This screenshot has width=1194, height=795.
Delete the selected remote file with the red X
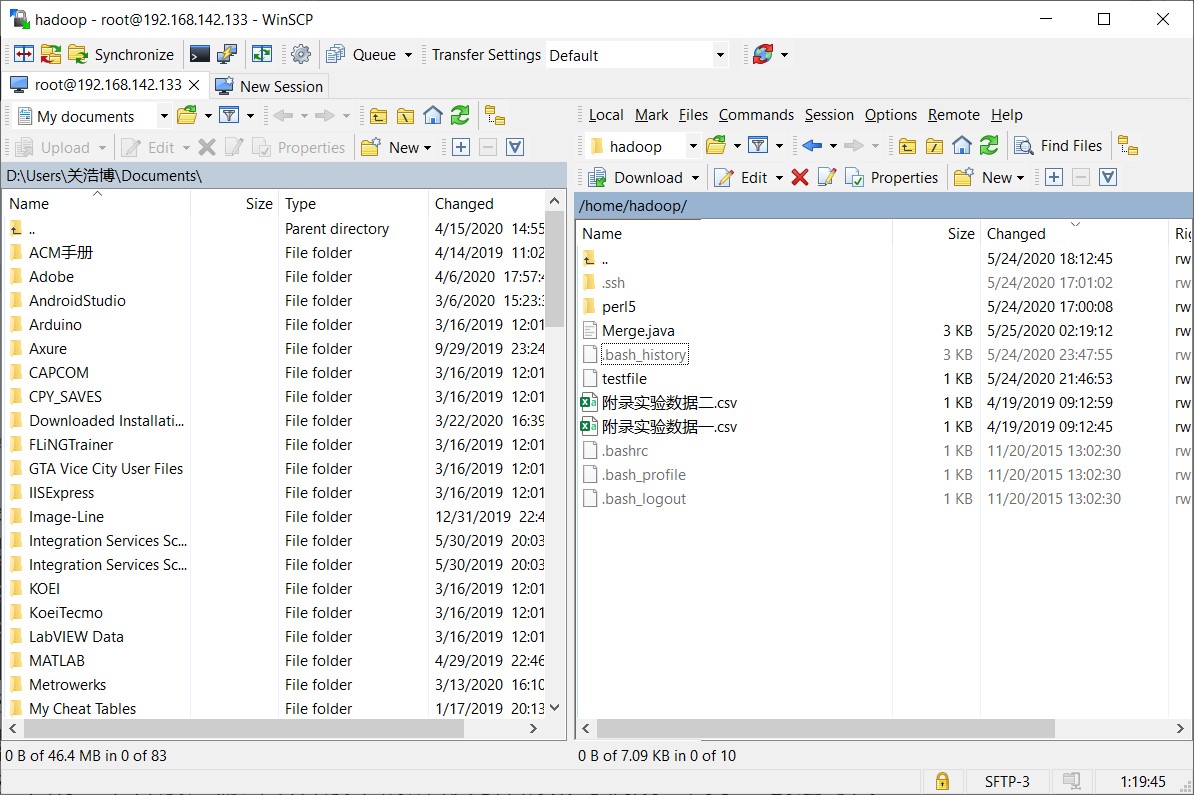pyautogui.click(x=800, y=178)
